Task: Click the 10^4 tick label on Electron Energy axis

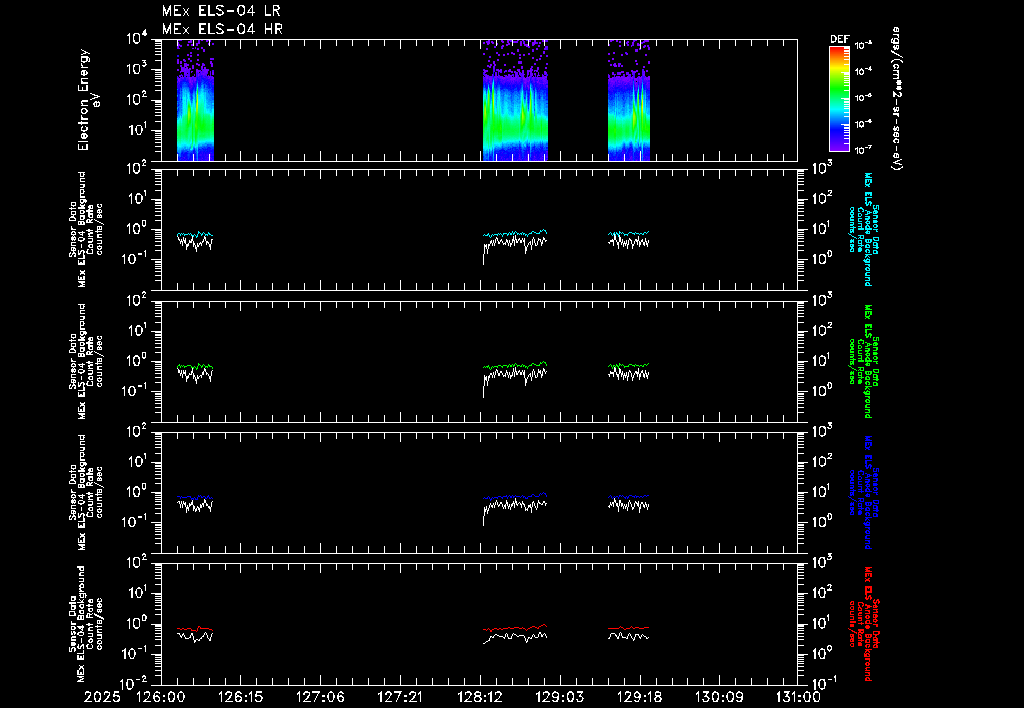Action: click(x=137, y=39)
